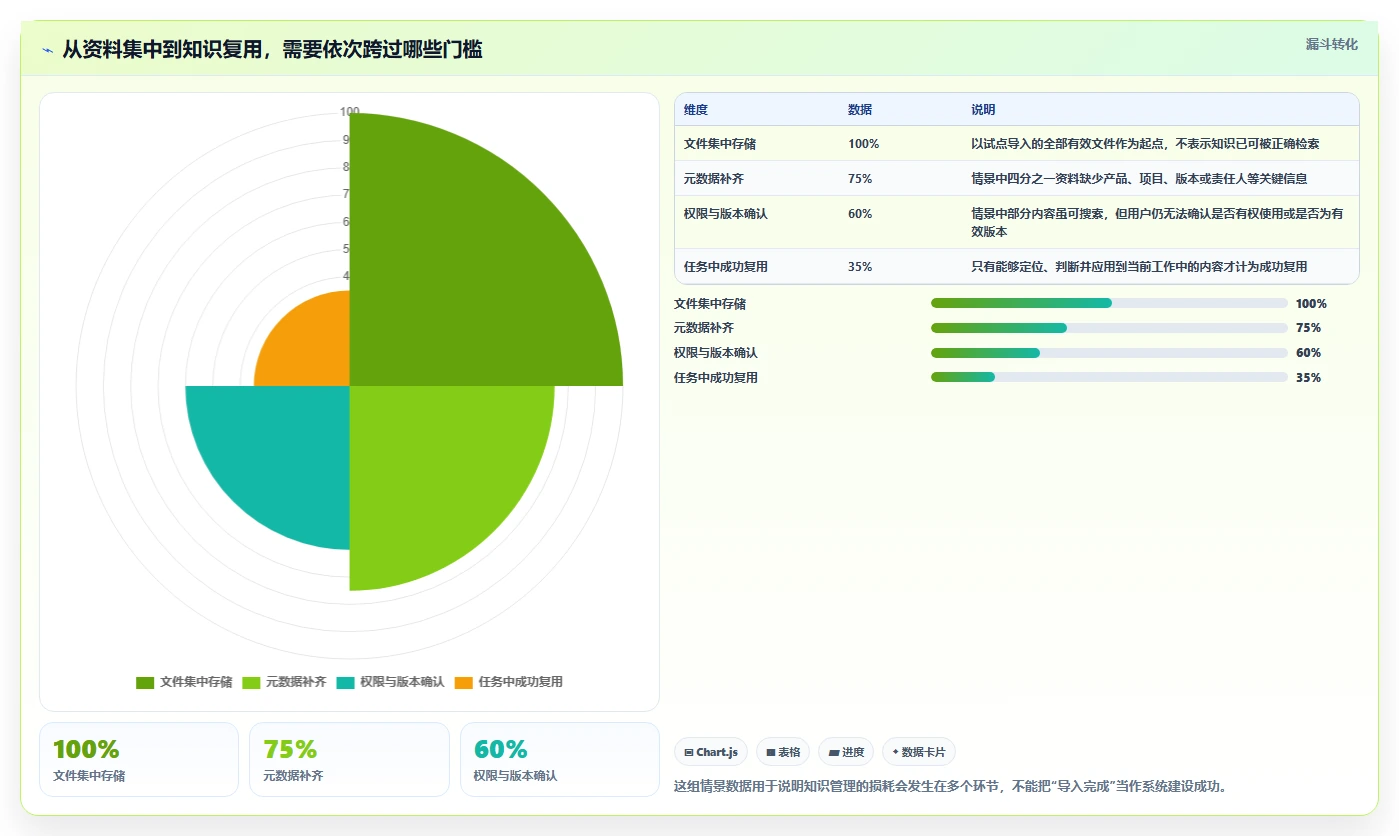Toggle the 元数据补齐 legend item

(x=284, y=682)
